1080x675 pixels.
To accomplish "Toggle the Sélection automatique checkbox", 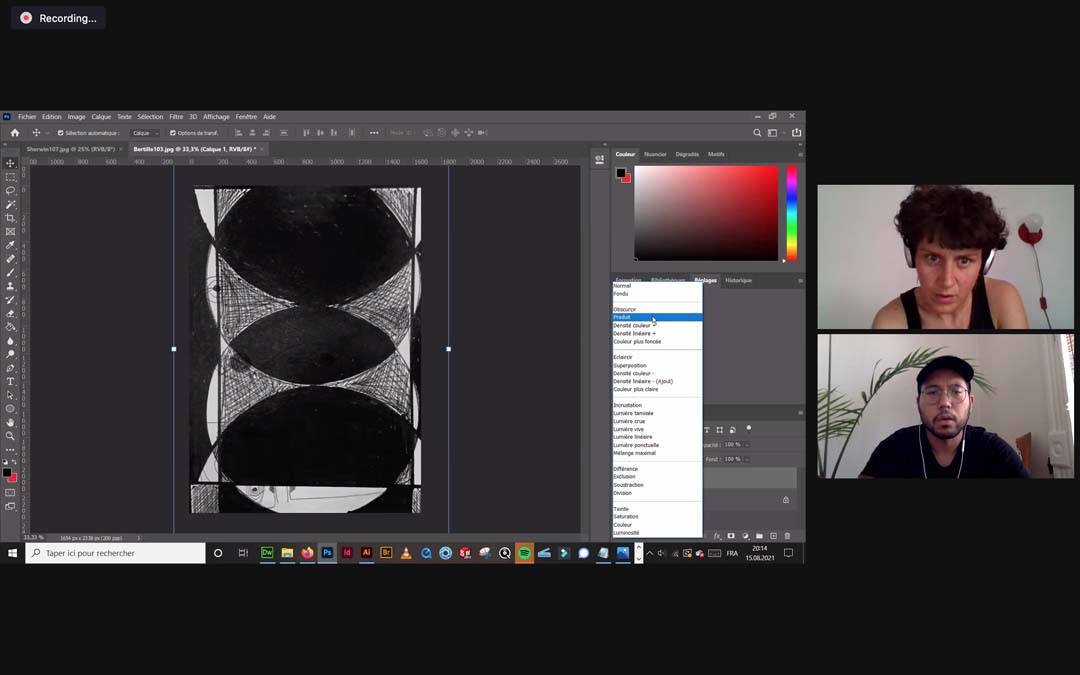I will click(x=61, y=133).
